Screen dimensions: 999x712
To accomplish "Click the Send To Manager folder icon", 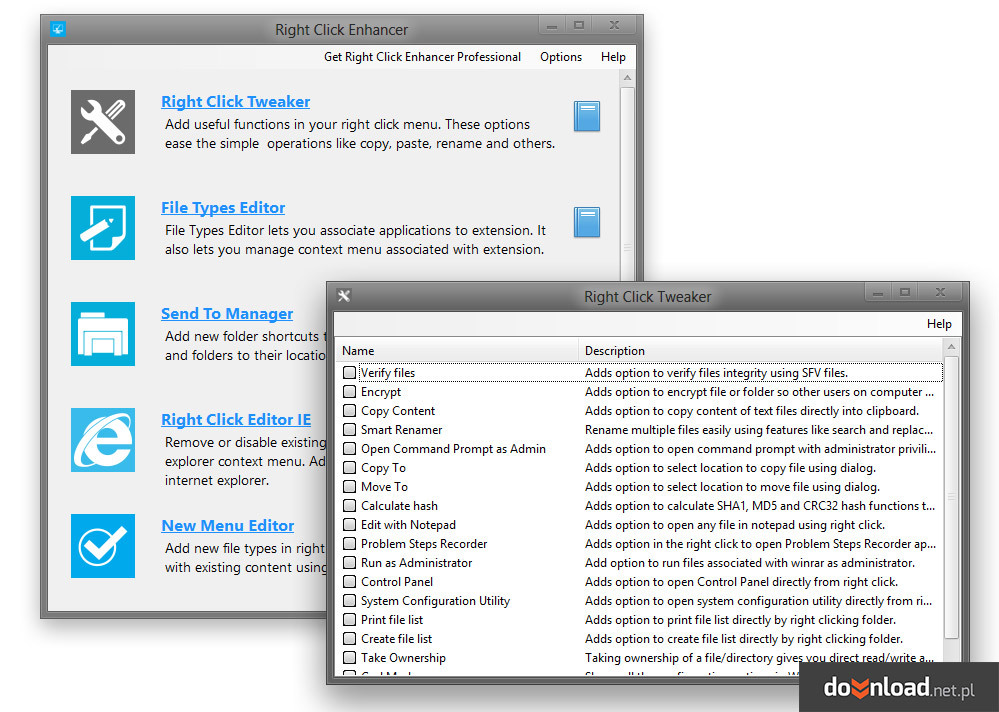I will (103, 334).
